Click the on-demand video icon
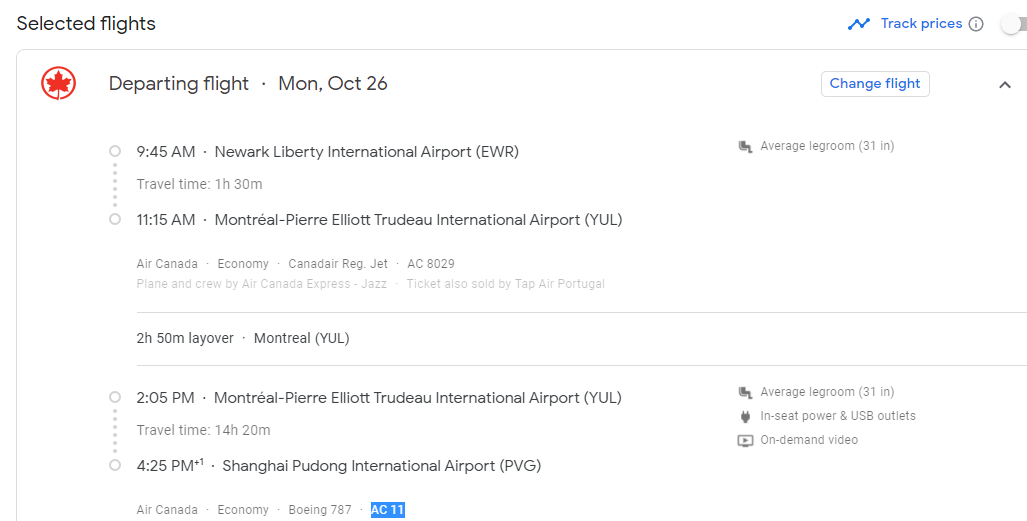This screenshot has width=1027, height=521. 745,441
